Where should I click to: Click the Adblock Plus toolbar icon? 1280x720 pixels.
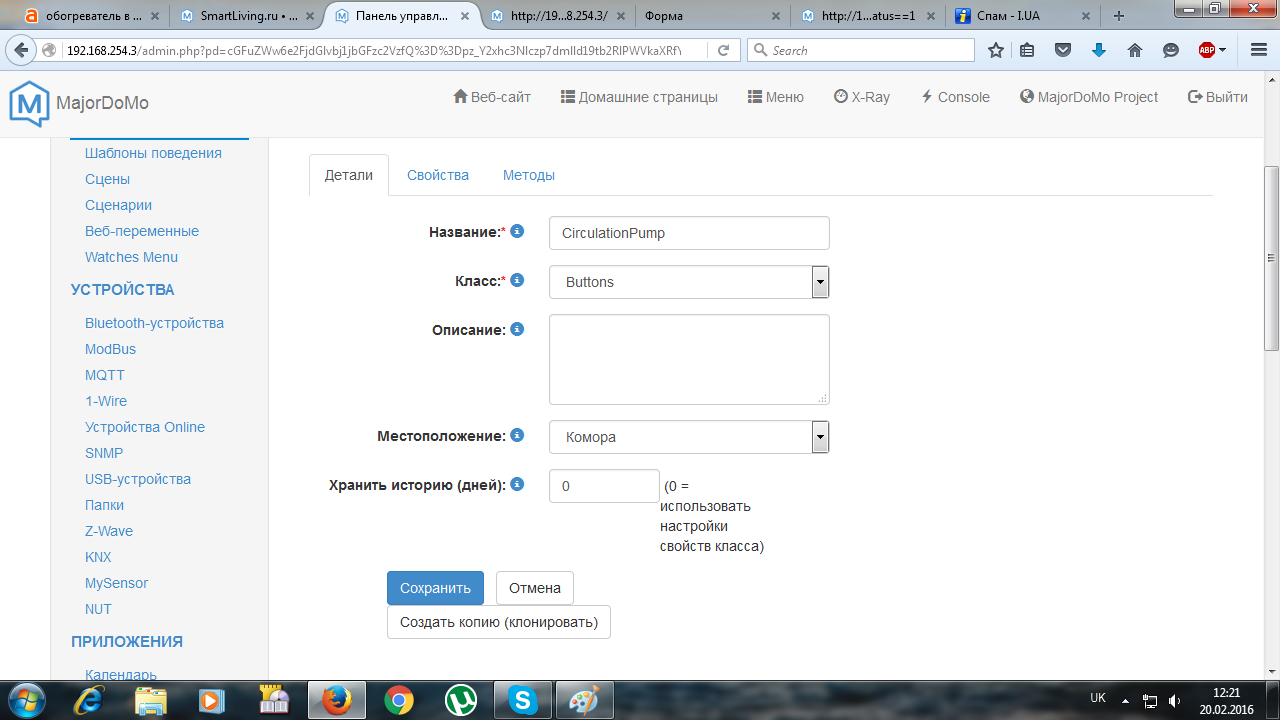(1207, 50)
